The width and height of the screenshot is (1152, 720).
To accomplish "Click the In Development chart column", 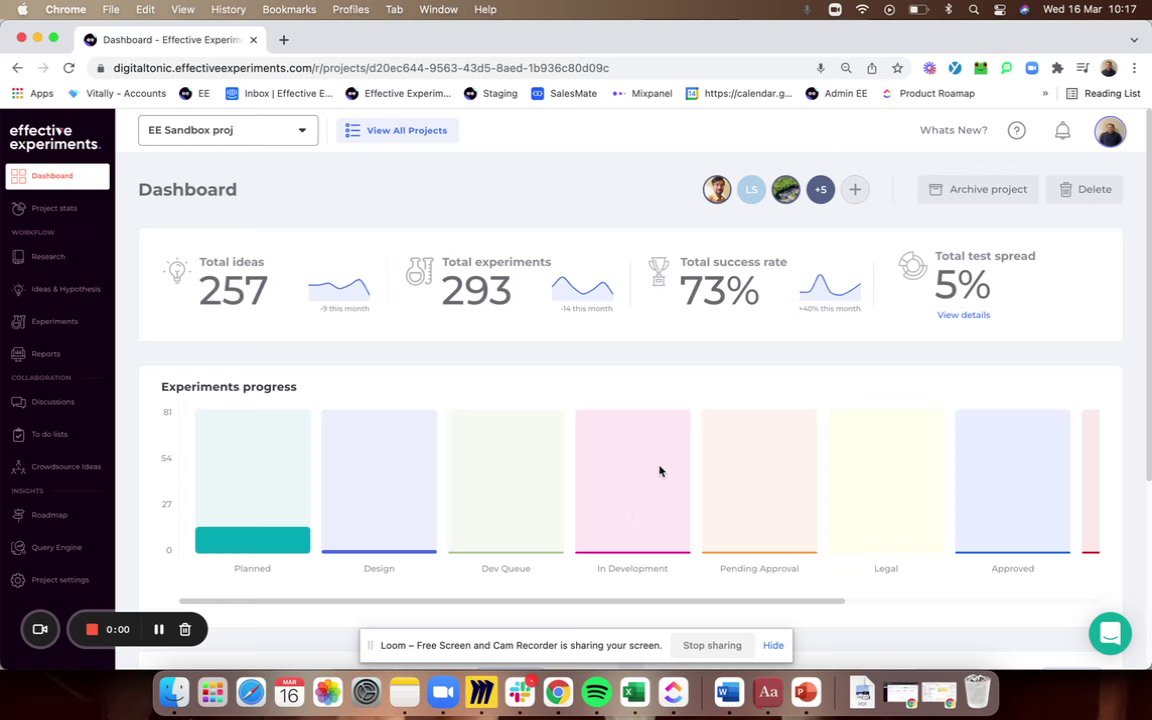I will pos(633,481).
